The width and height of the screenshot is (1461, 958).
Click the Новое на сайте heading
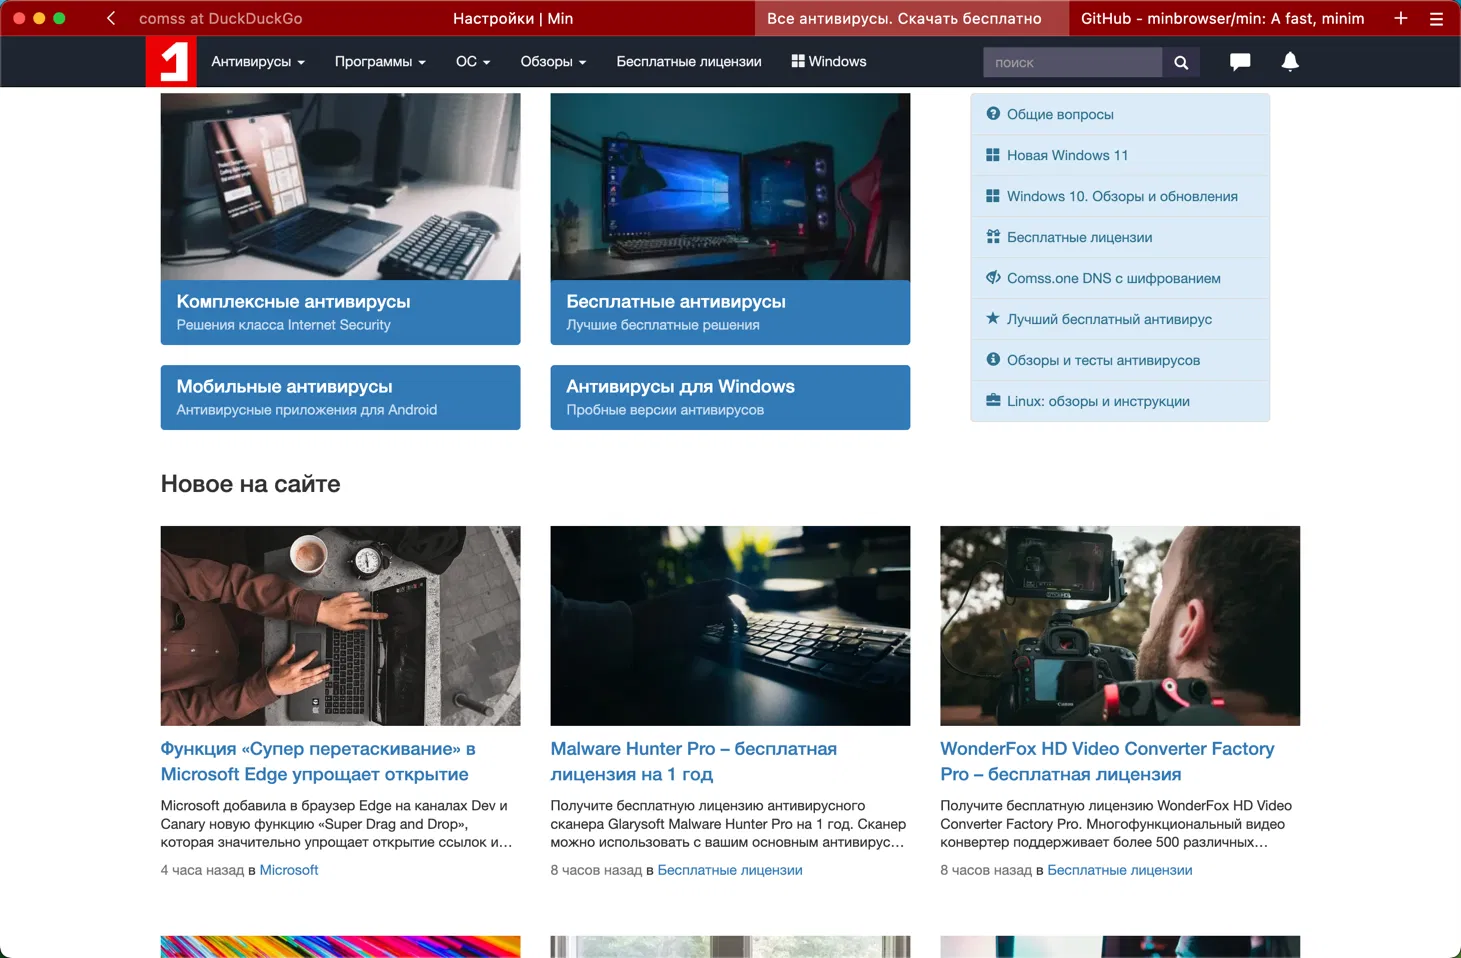[x=250, y=484]
